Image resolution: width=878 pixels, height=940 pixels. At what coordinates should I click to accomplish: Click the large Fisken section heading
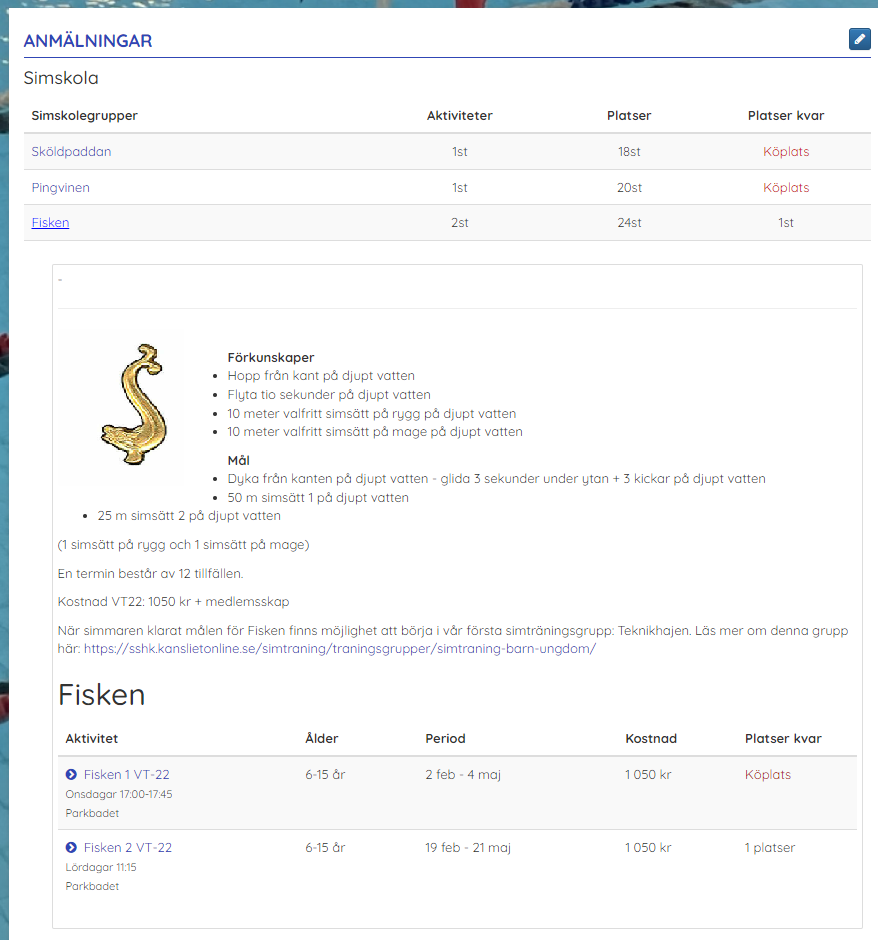click(101, 695)
